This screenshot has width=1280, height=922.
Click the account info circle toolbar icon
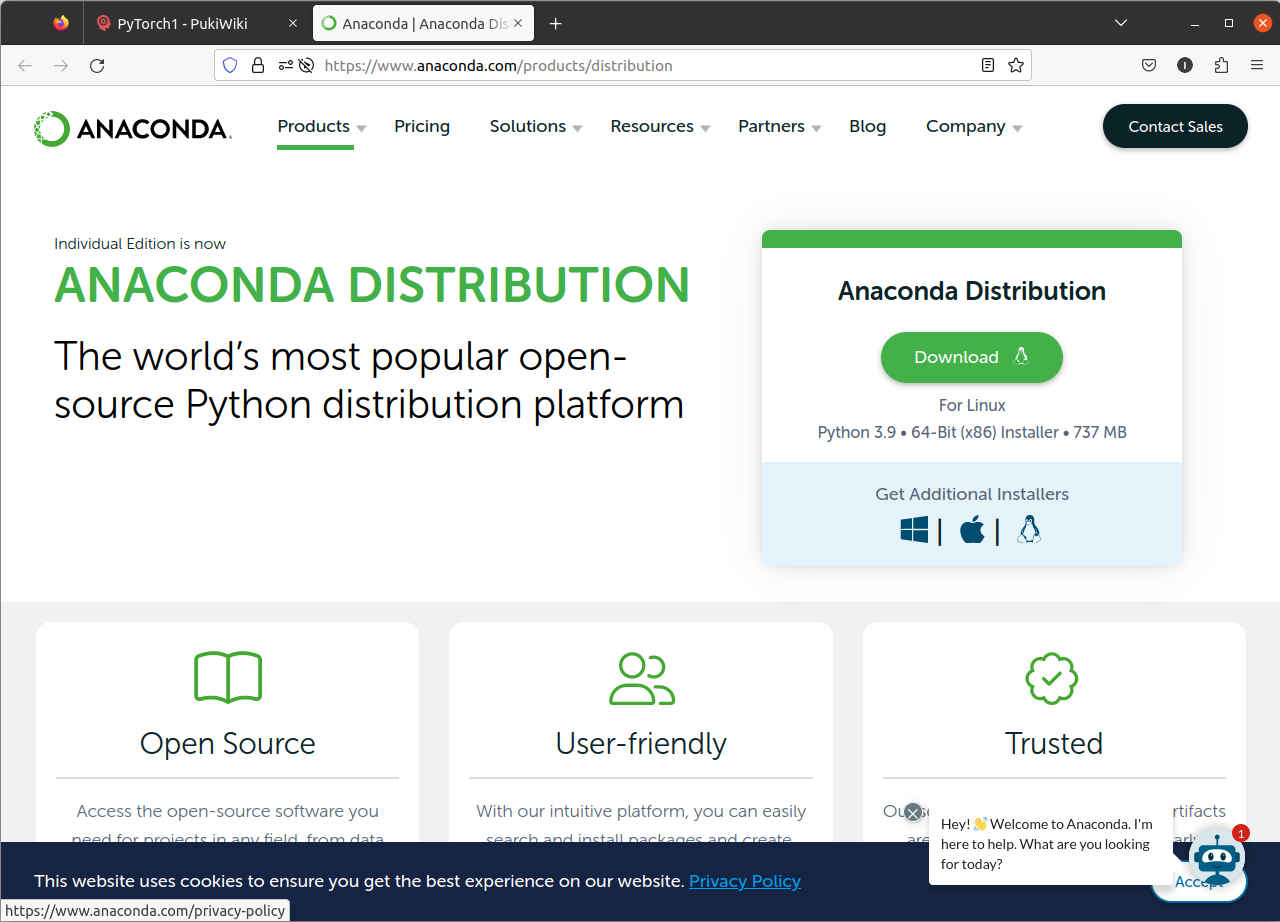(x=1185, y=65)
